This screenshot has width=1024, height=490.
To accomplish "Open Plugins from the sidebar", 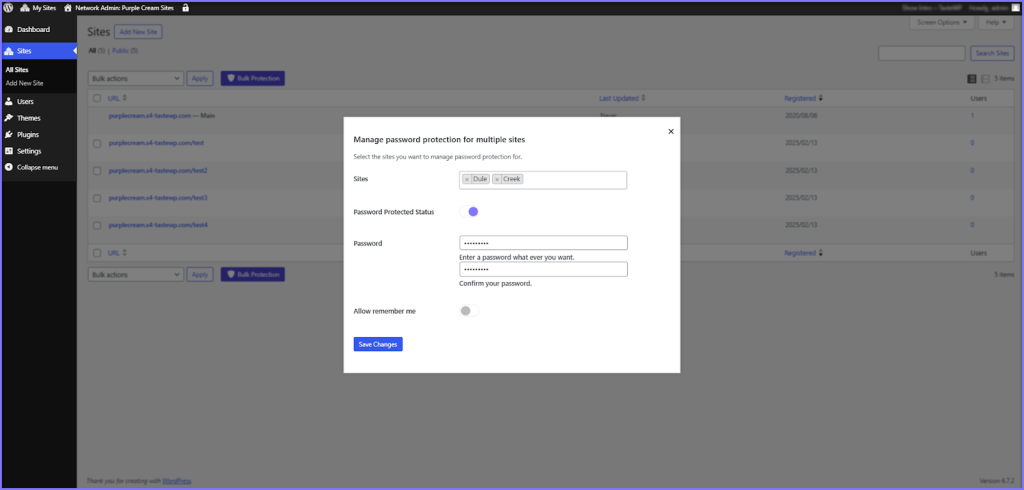I will click(28, 134).
